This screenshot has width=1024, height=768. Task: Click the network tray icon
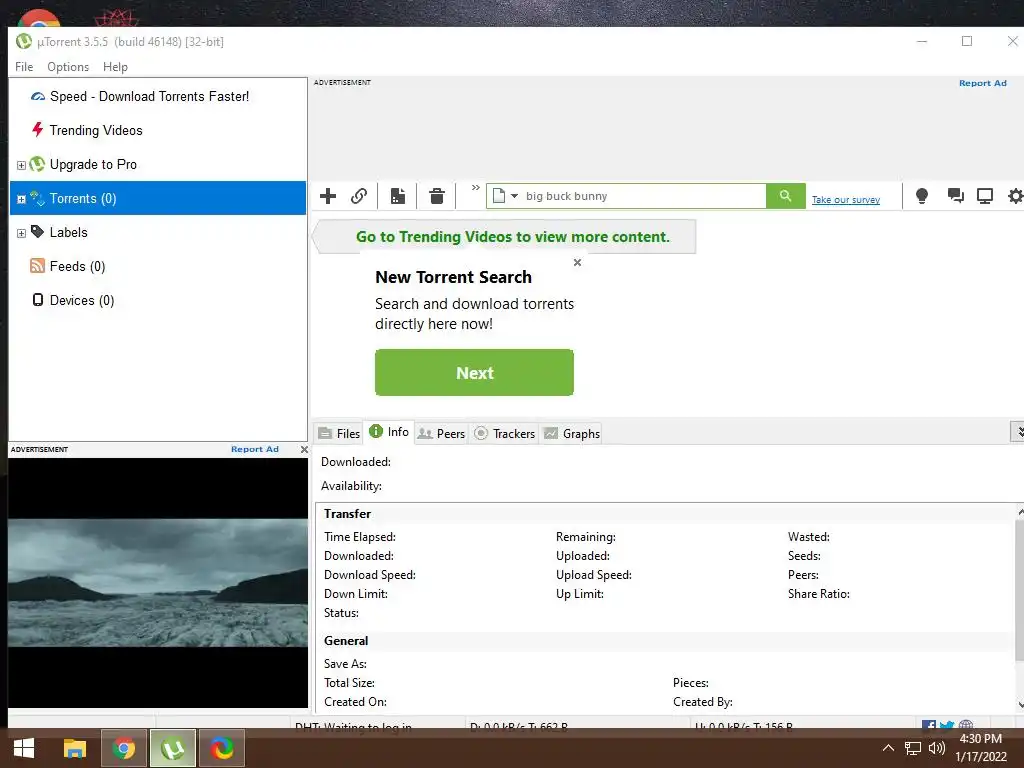coord(912,748)
